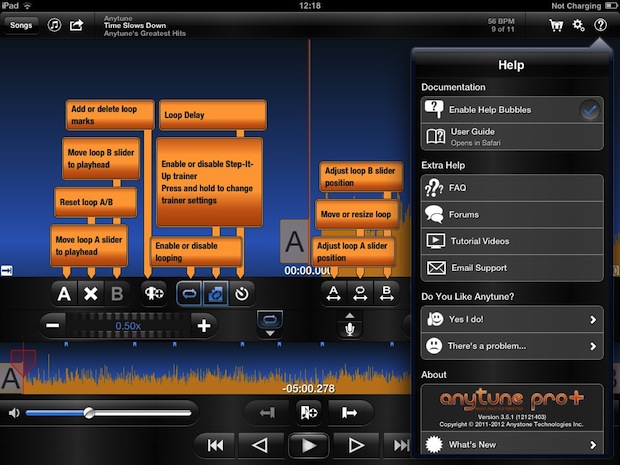
Task: Expand 'There's a problem...' row chevron
Action: pos(593,346)
